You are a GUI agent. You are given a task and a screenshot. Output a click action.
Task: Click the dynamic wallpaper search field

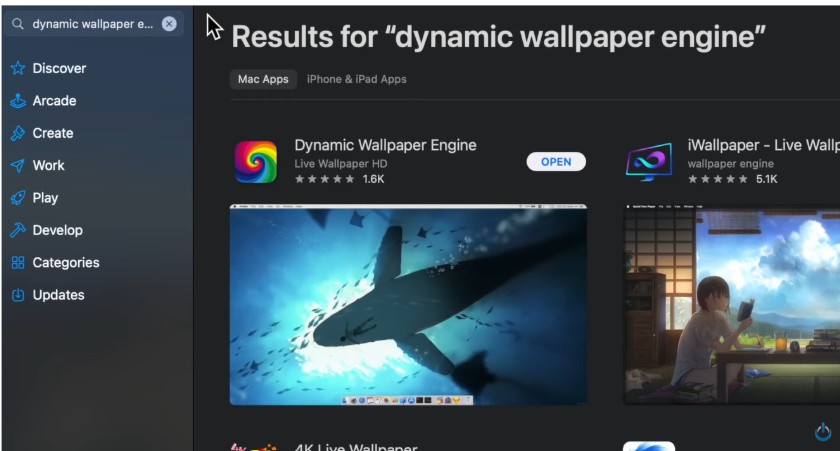(94, 24)
